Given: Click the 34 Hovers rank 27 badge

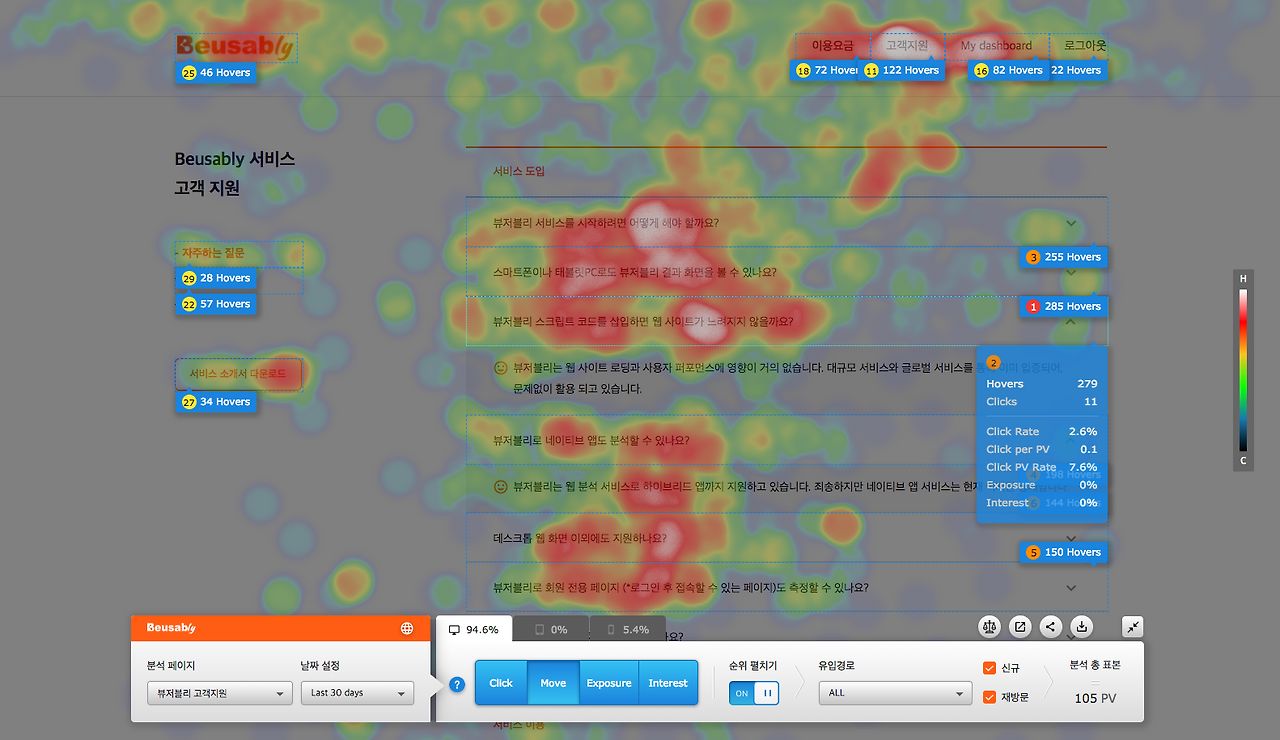Looking at the screenshot, I should coord(216,402).
